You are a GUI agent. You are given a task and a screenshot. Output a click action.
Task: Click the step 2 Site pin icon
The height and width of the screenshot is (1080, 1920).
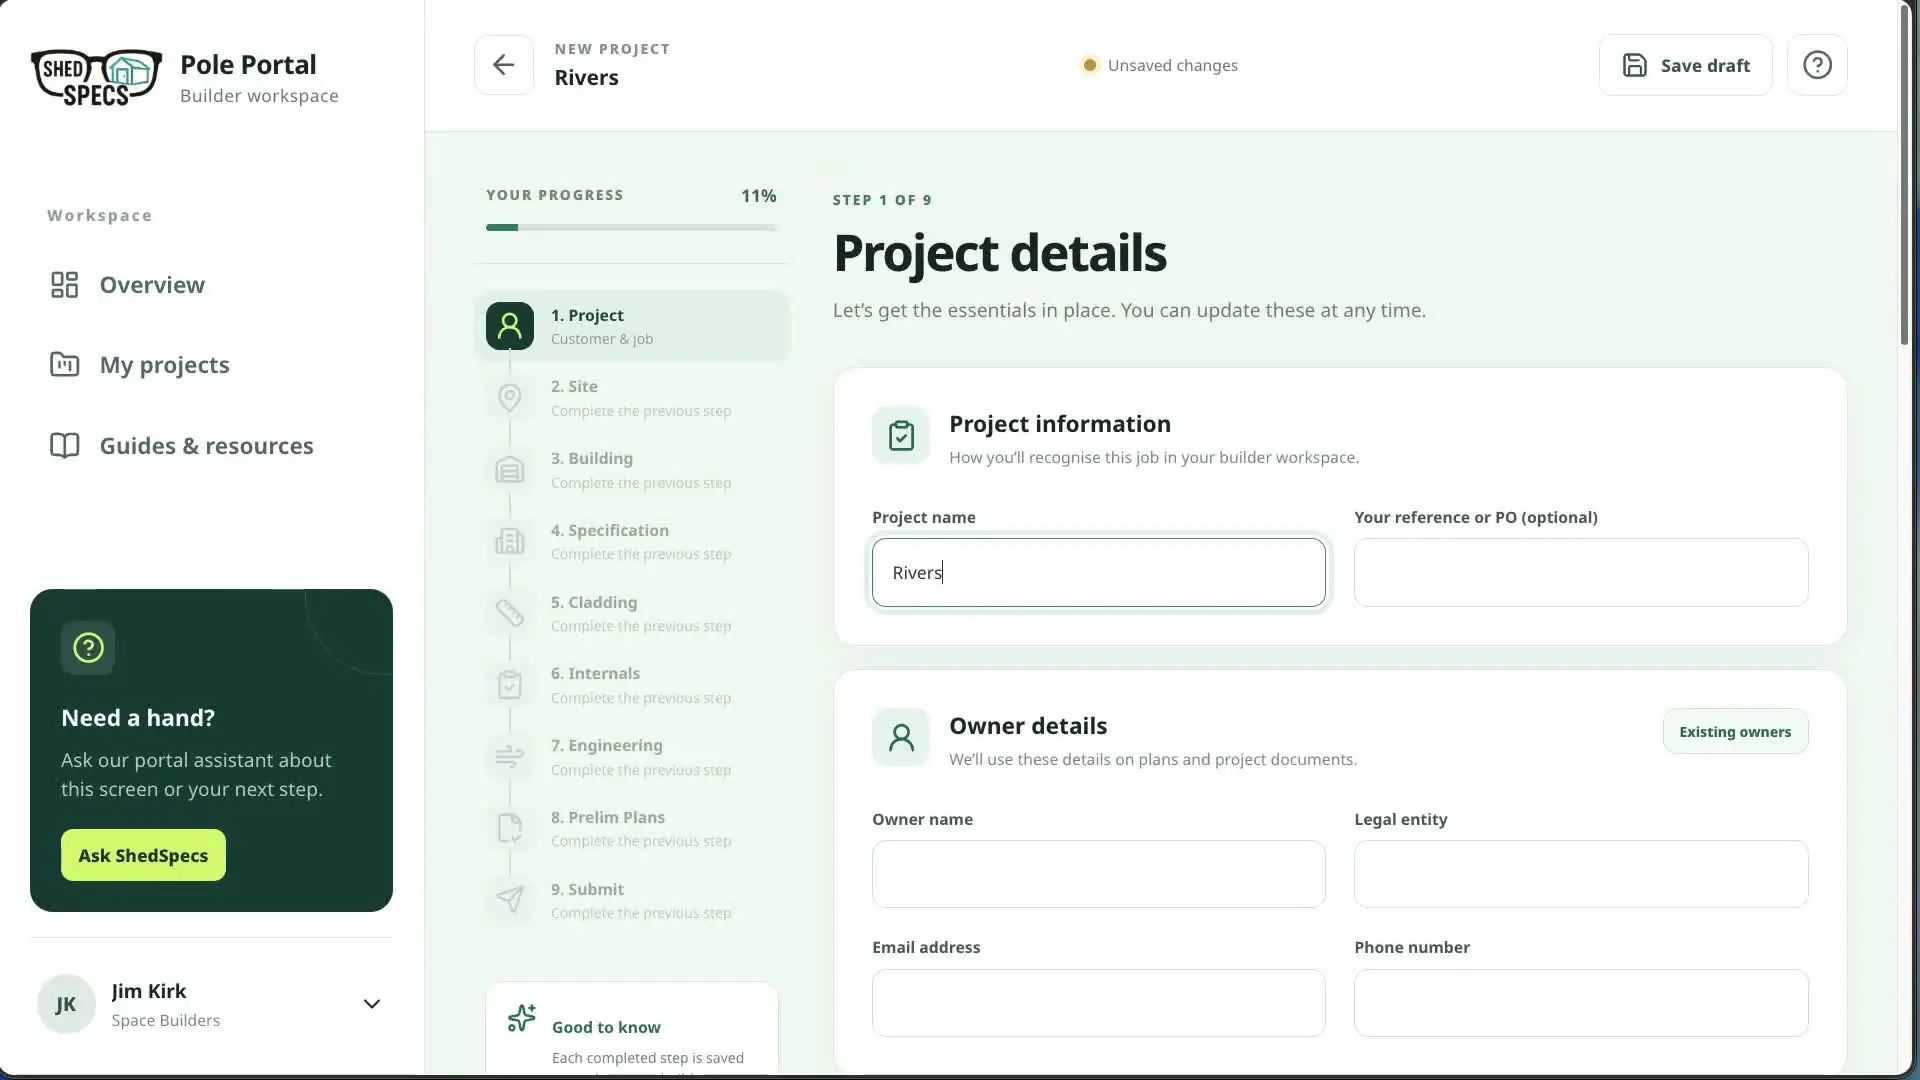510,398
